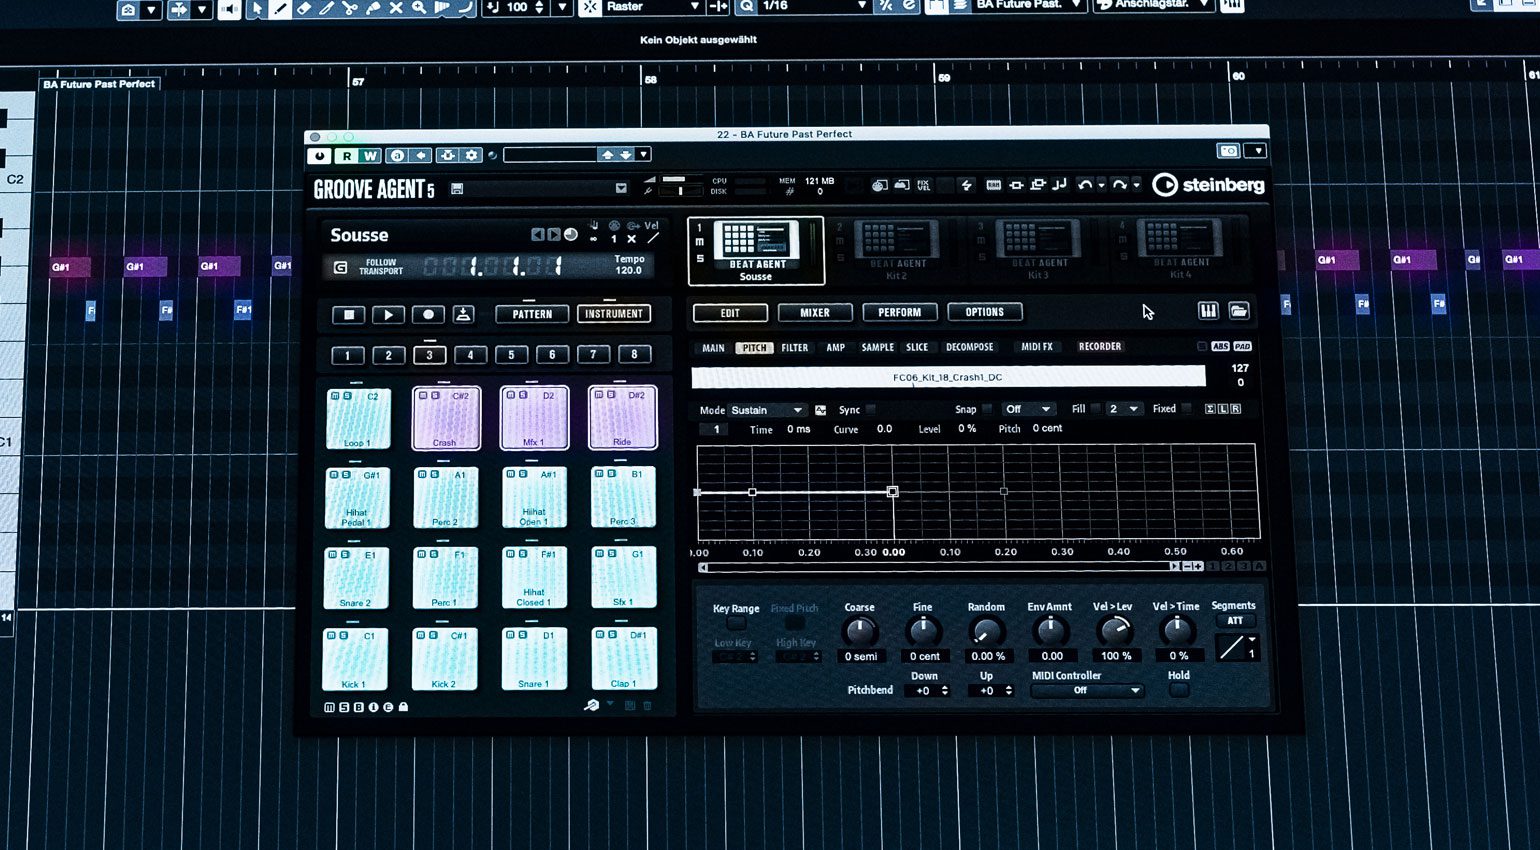Click the snapshot camera icon in plug-in header
This screenshot has width=1540, height=850.
pos(1229,151)
